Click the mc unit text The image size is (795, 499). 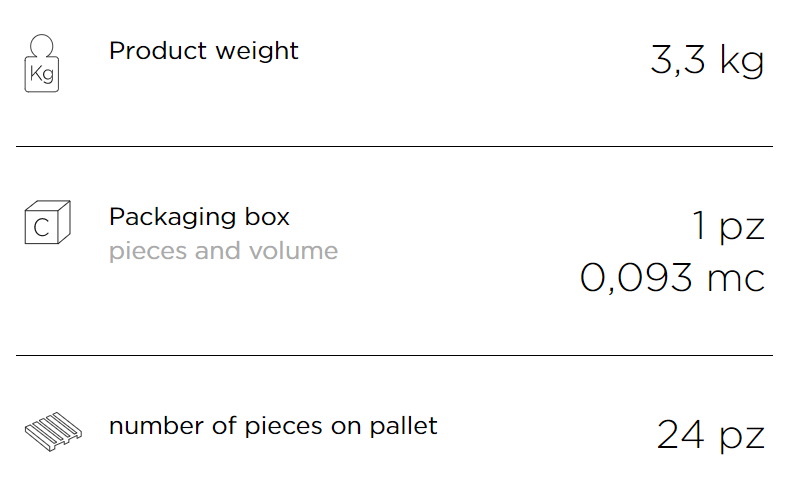[736, 280]
